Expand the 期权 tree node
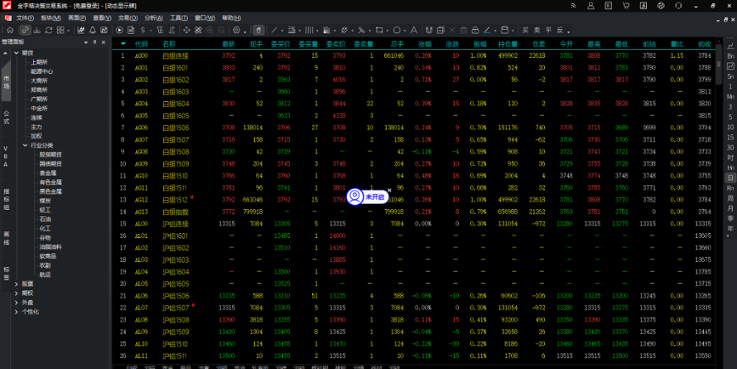737x369 pixels. pyautogui.click(x=16, y=293)
